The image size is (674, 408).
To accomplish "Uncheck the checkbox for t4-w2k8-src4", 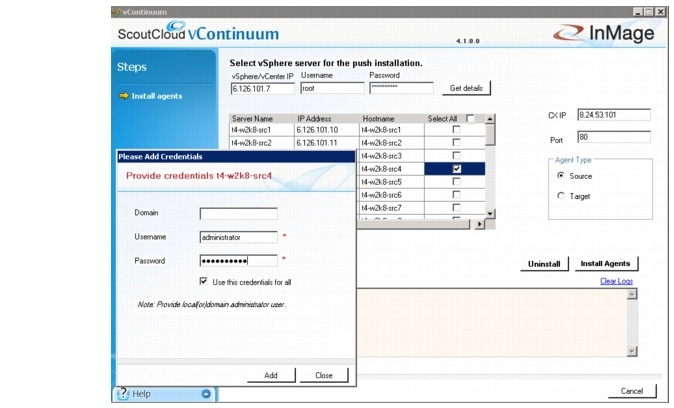I will pyautogui.click(x=456, y=169).
